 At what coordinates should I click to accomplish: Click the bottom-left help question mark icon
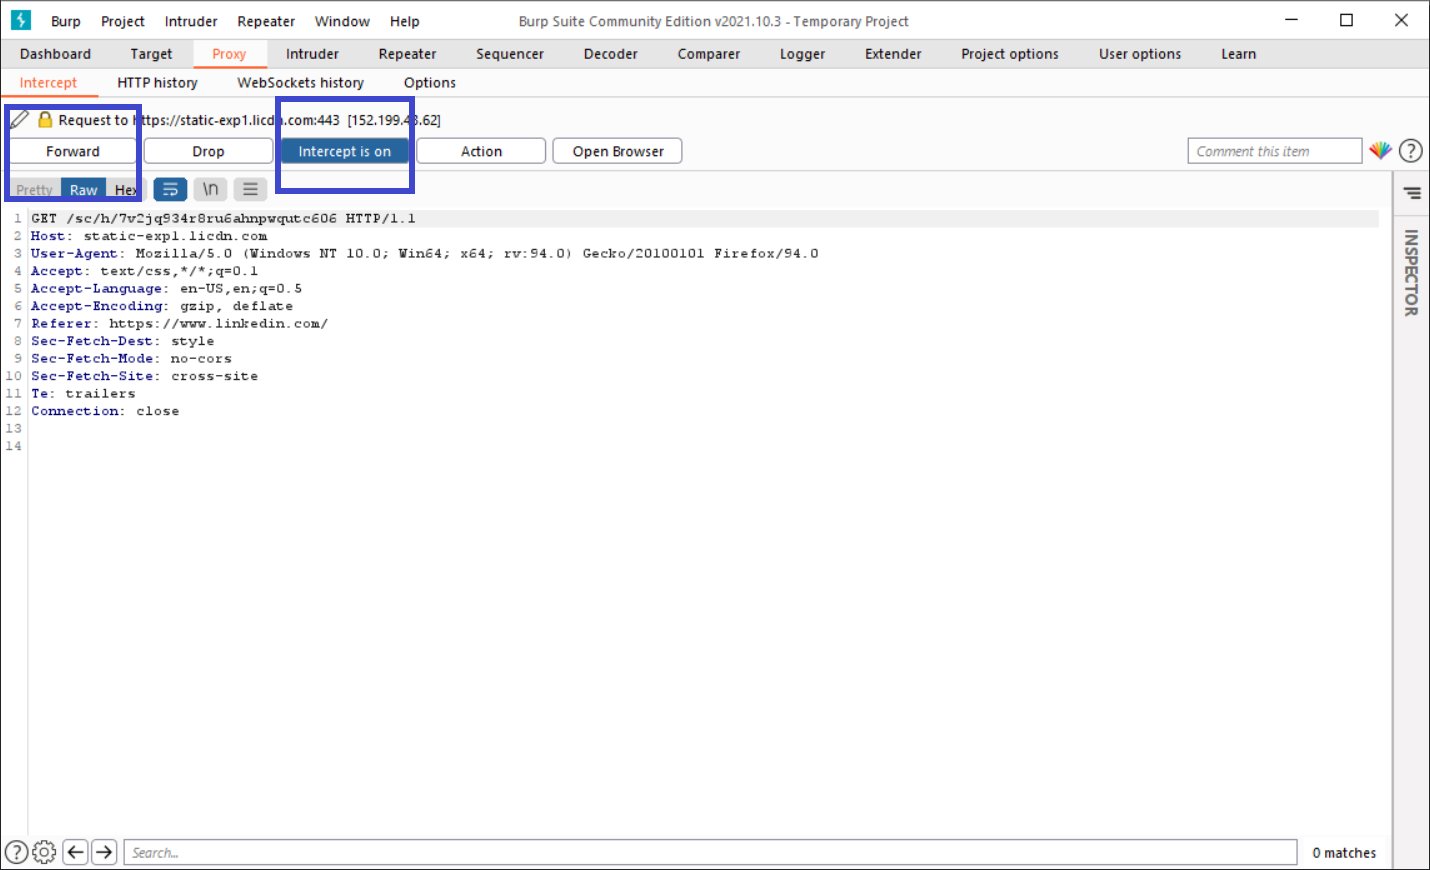click(16, 852)
